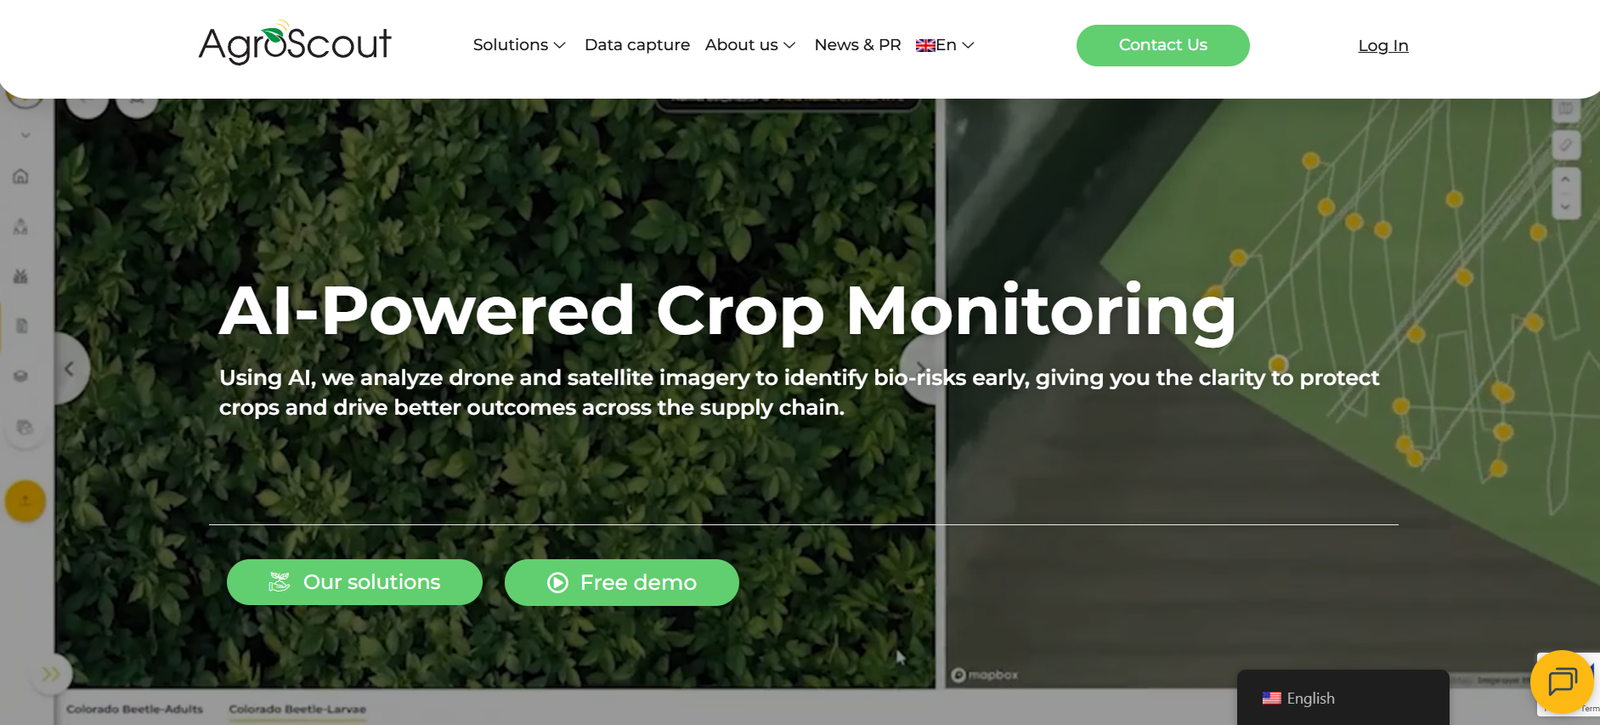Image resolution: width=1600 pixels, height=725 pixels.
Task: Open News & PR menu item
Action: (857, 45)
